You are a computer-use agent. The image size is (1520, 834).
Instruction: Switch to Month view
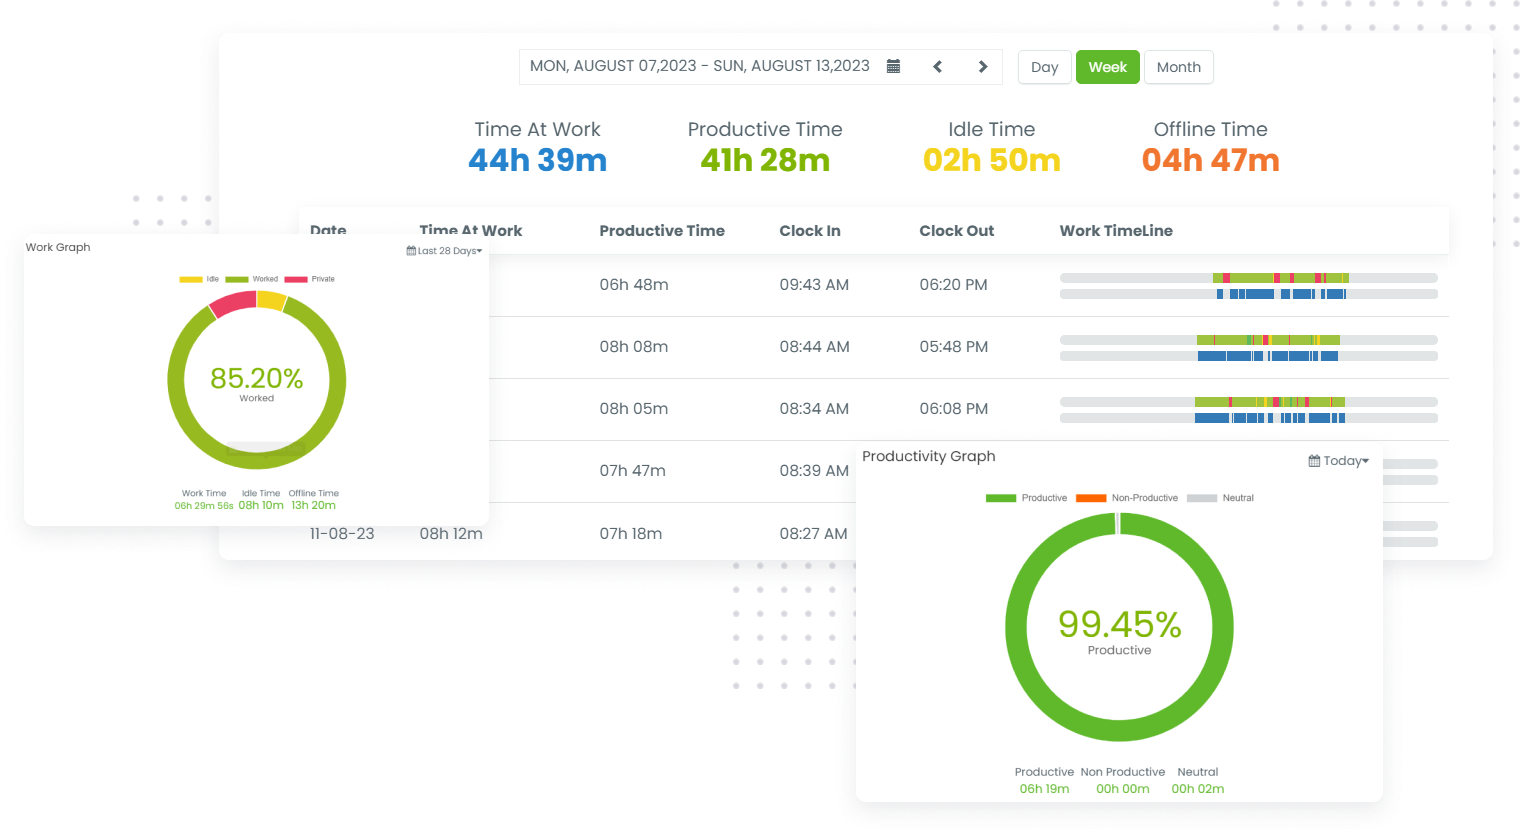[x=1178, y=67]
